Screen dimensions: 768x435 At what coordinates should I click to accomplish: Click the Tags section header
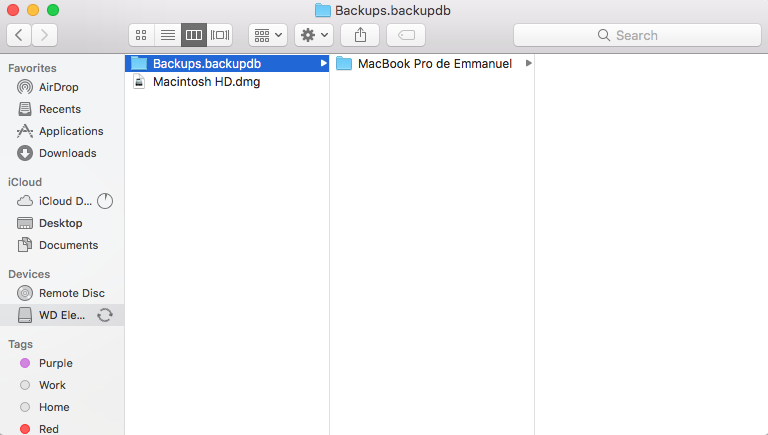(21, 344)
